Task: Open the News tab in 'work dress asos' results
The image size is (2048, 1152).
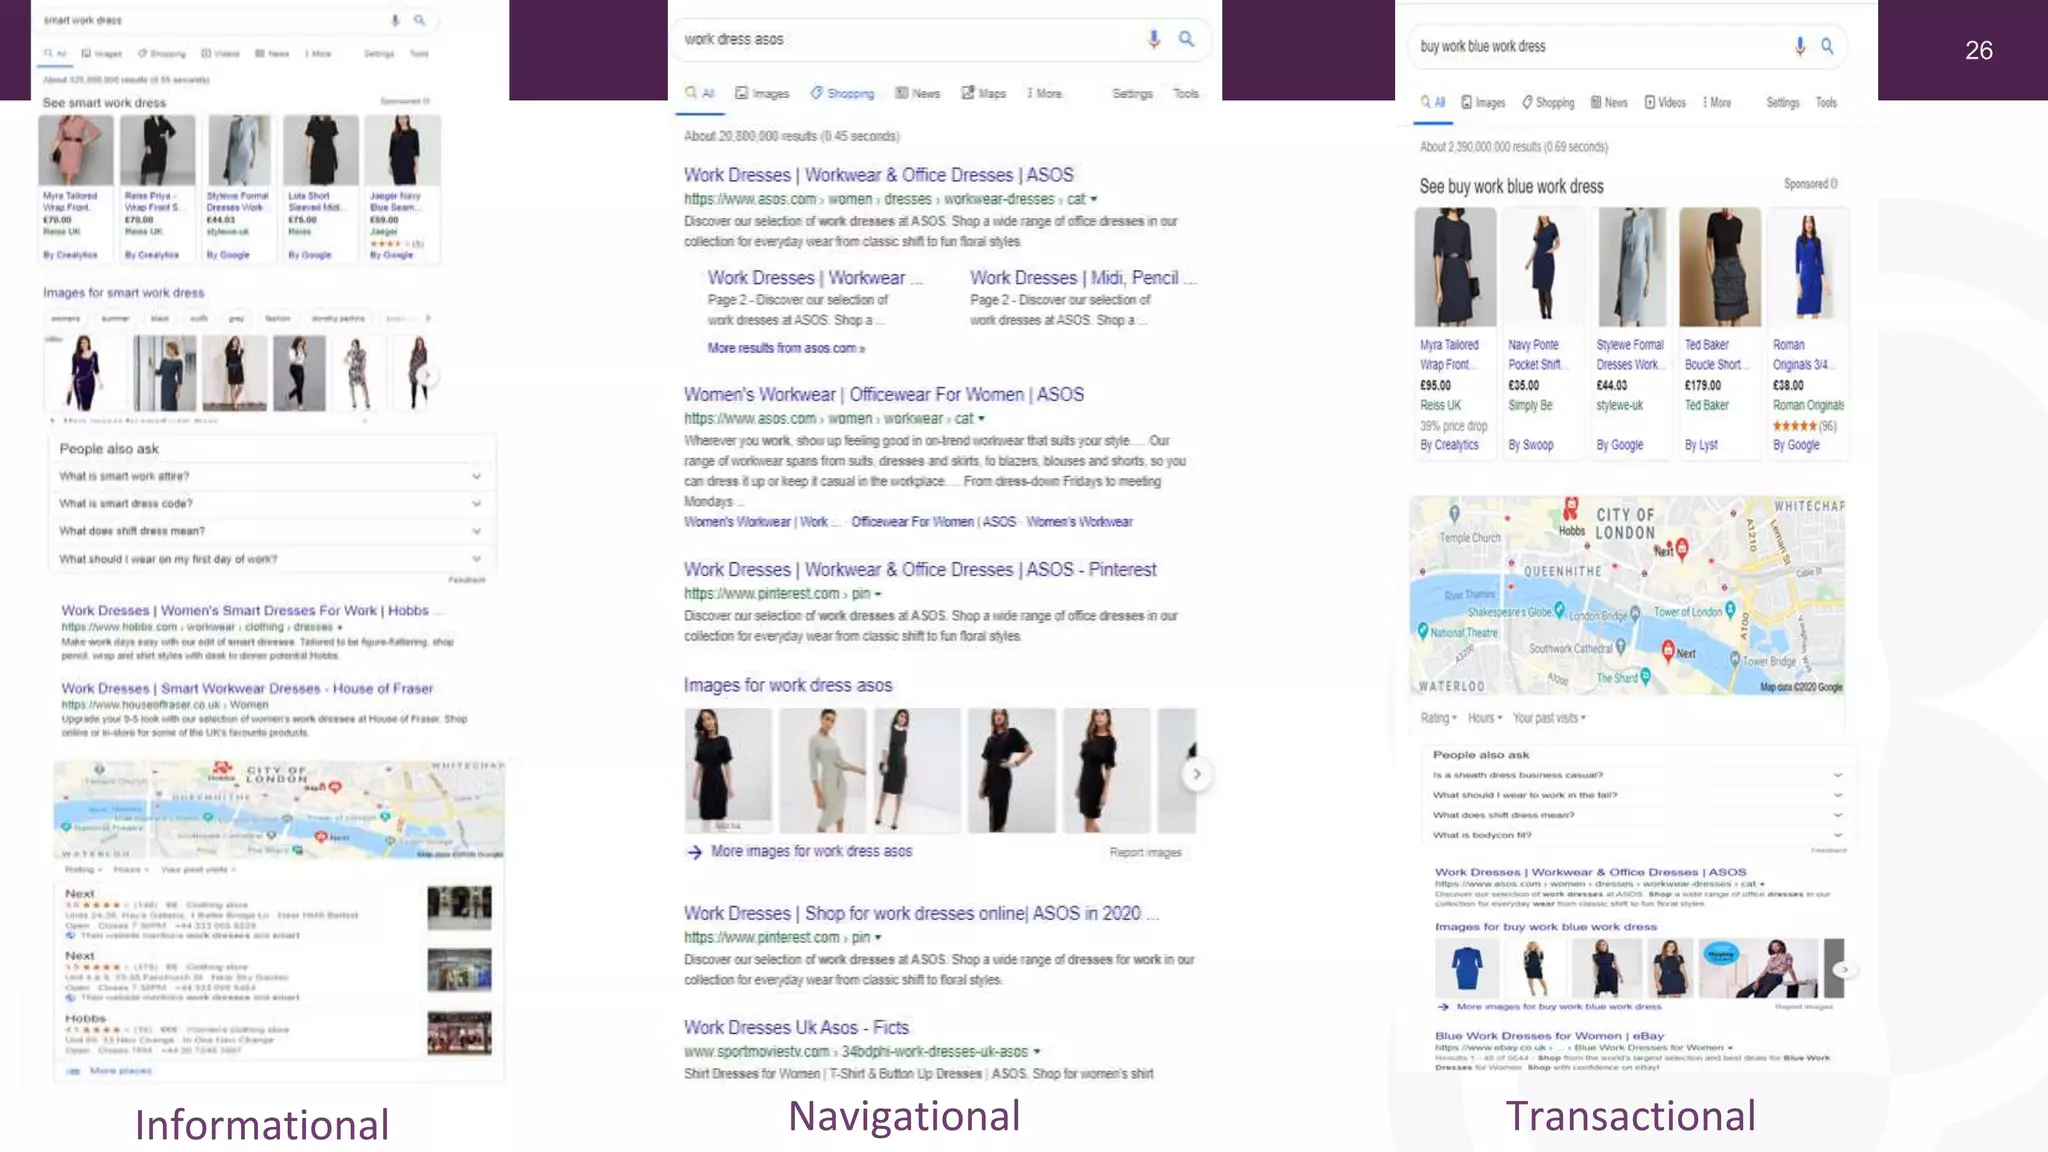Action: point(918,93)
